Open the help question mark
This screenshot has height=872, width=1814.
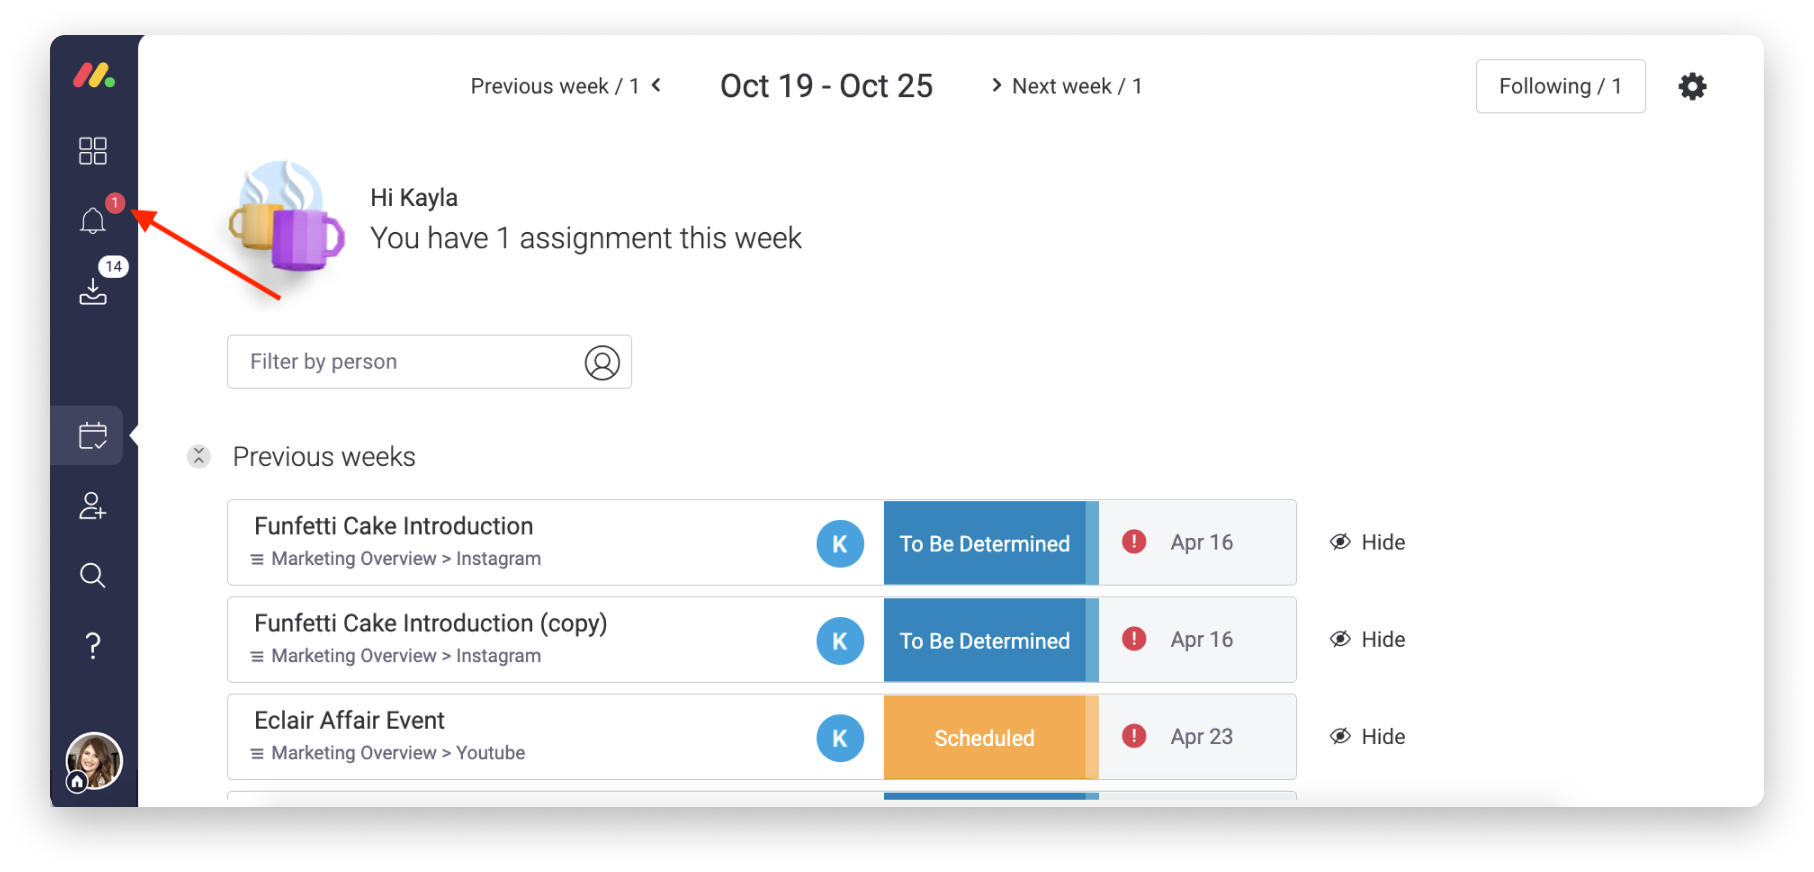tap(93, 645)
